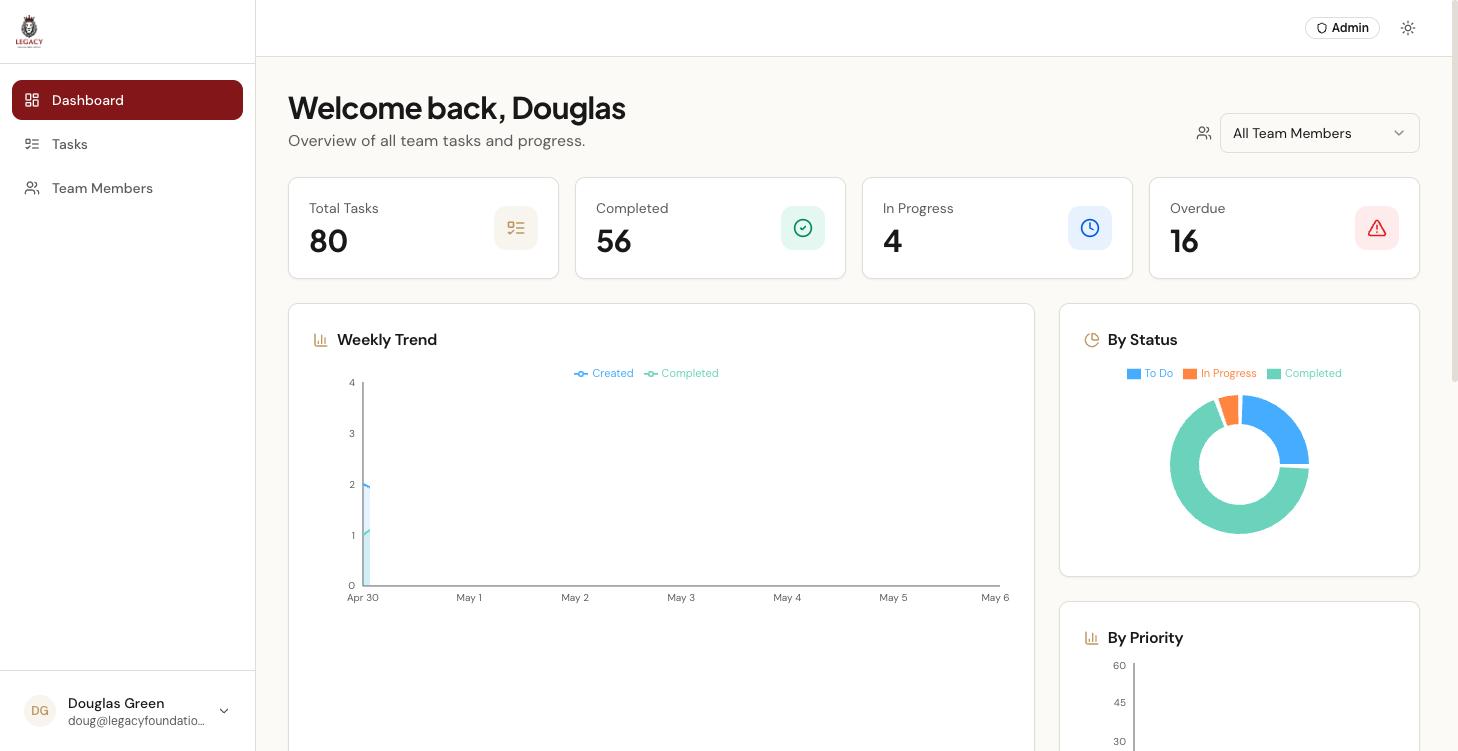Toggle the Created series in legend
The image size is (1458, 751).
[603, 373]
